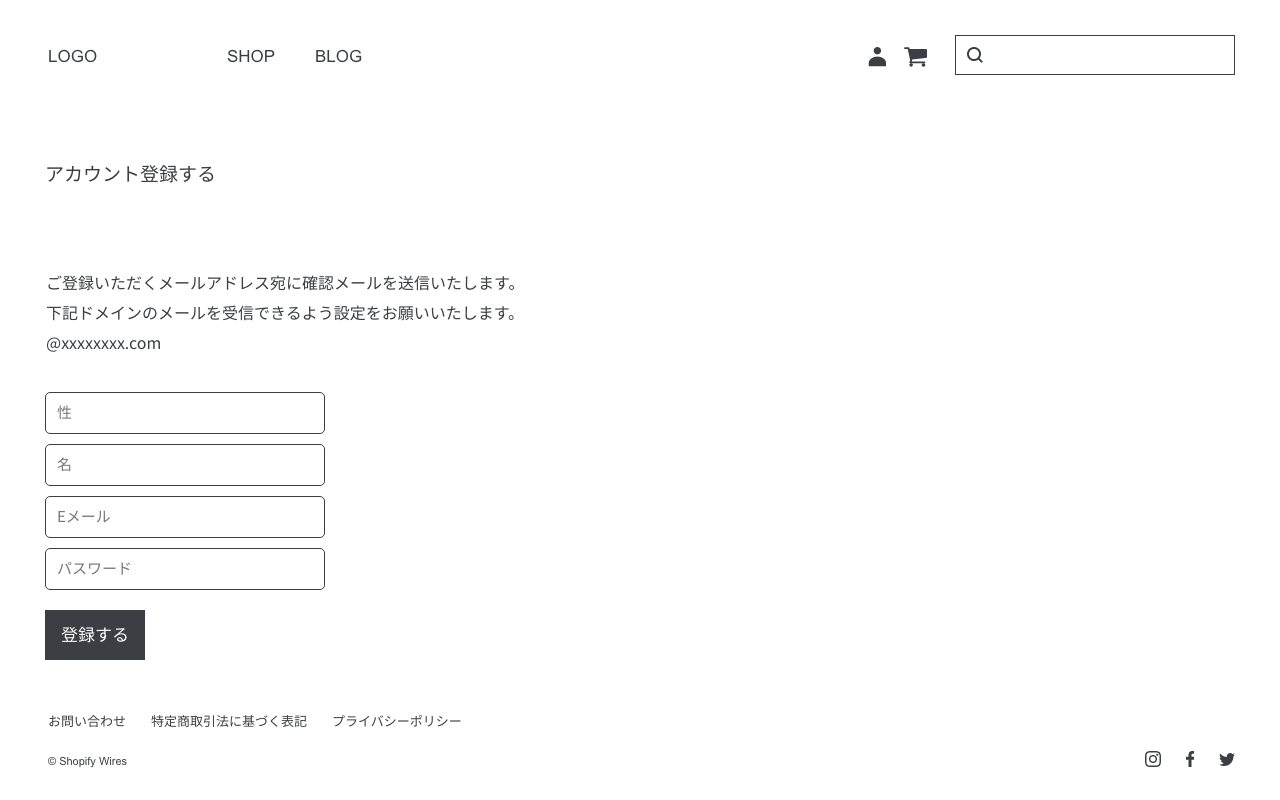
Task: Focus the 性 (last name) field
Action: [x=185, y=413]
